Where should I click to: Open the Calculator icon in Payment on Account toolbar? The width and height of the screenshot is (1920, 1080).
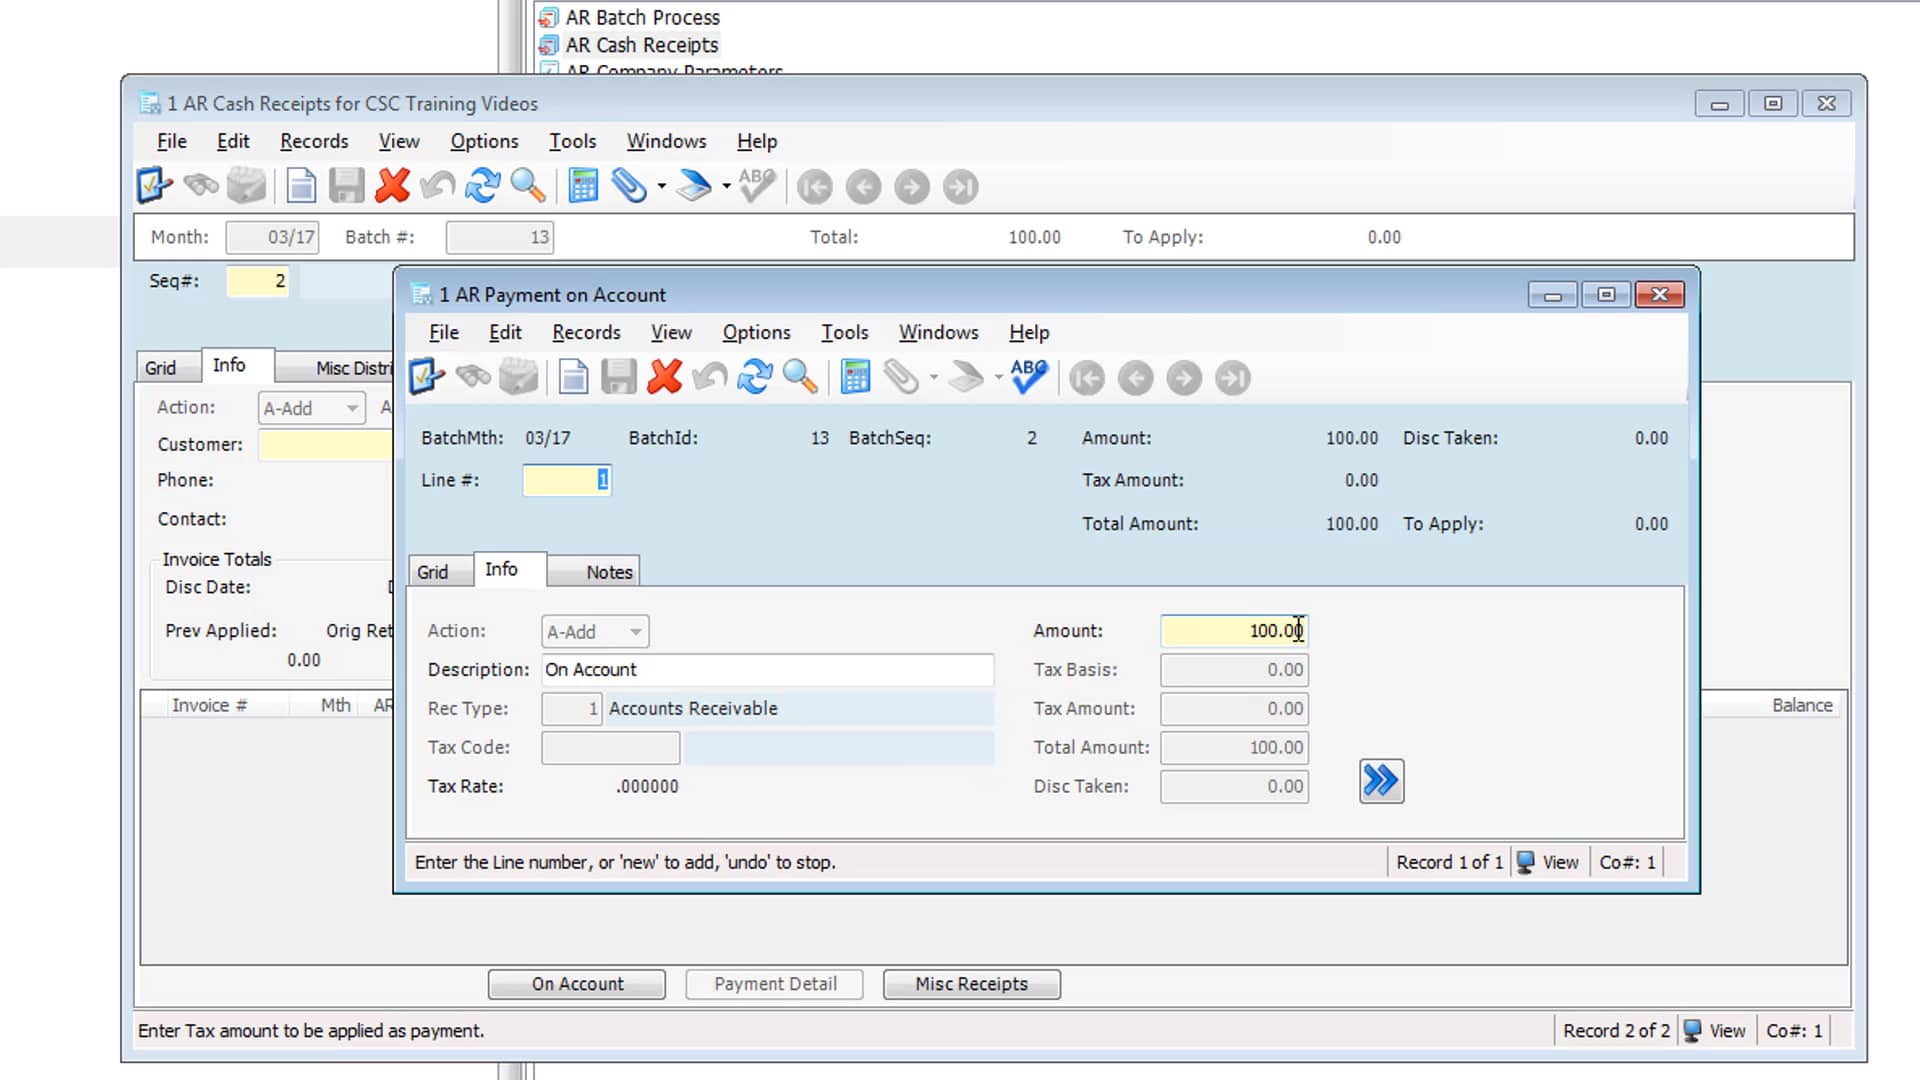click(x=855, y=378)
